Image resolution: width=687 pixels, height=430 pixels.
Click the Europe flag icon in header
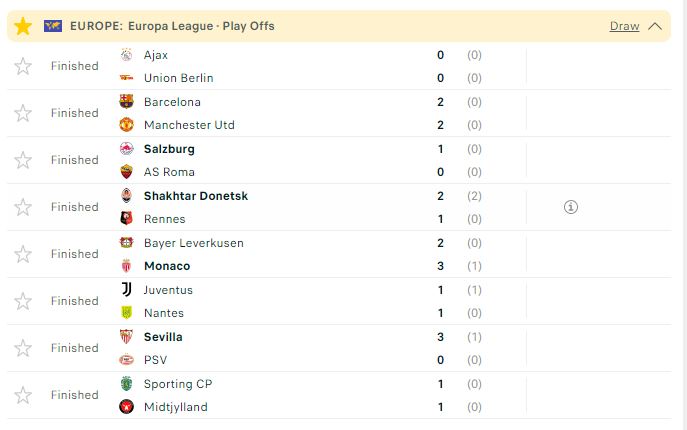(x=53, y=26)
